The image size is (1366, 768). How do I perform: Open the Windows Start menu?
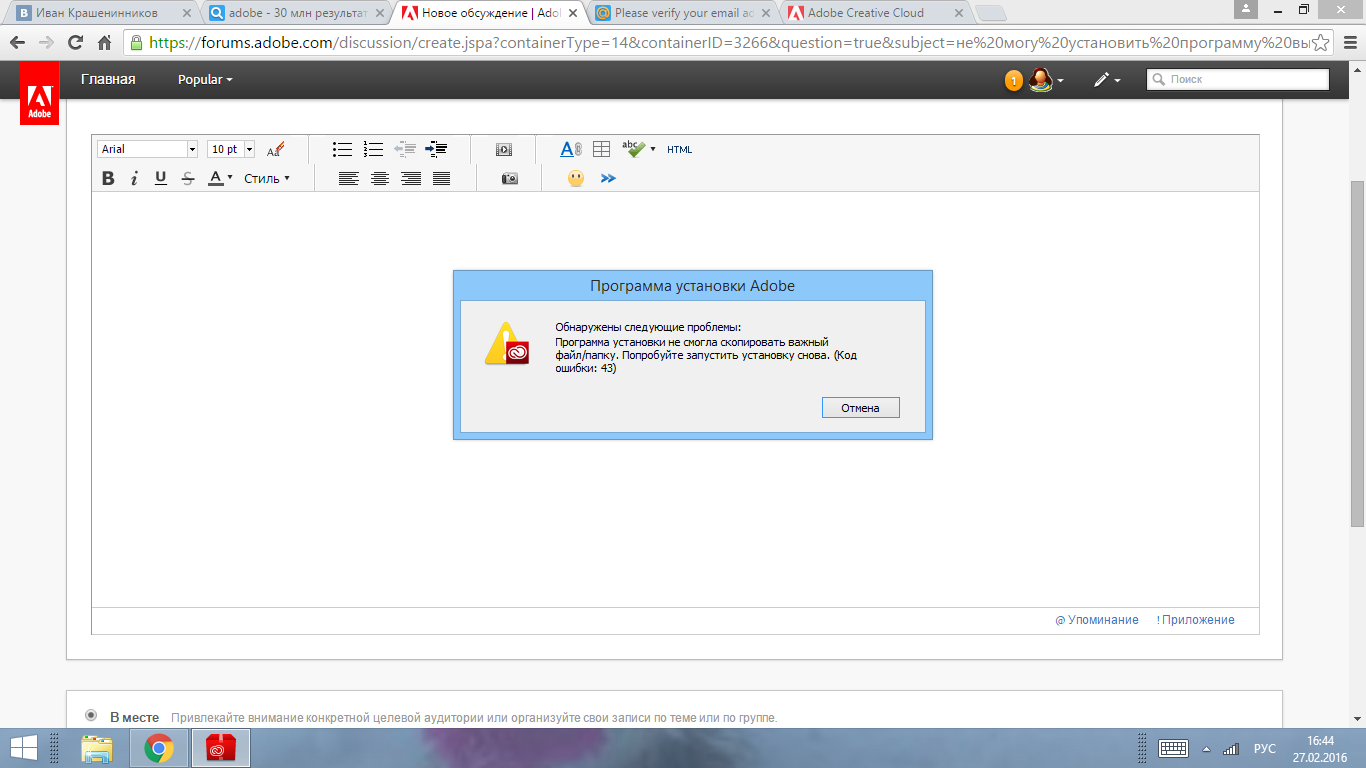[x=24, y=748]
